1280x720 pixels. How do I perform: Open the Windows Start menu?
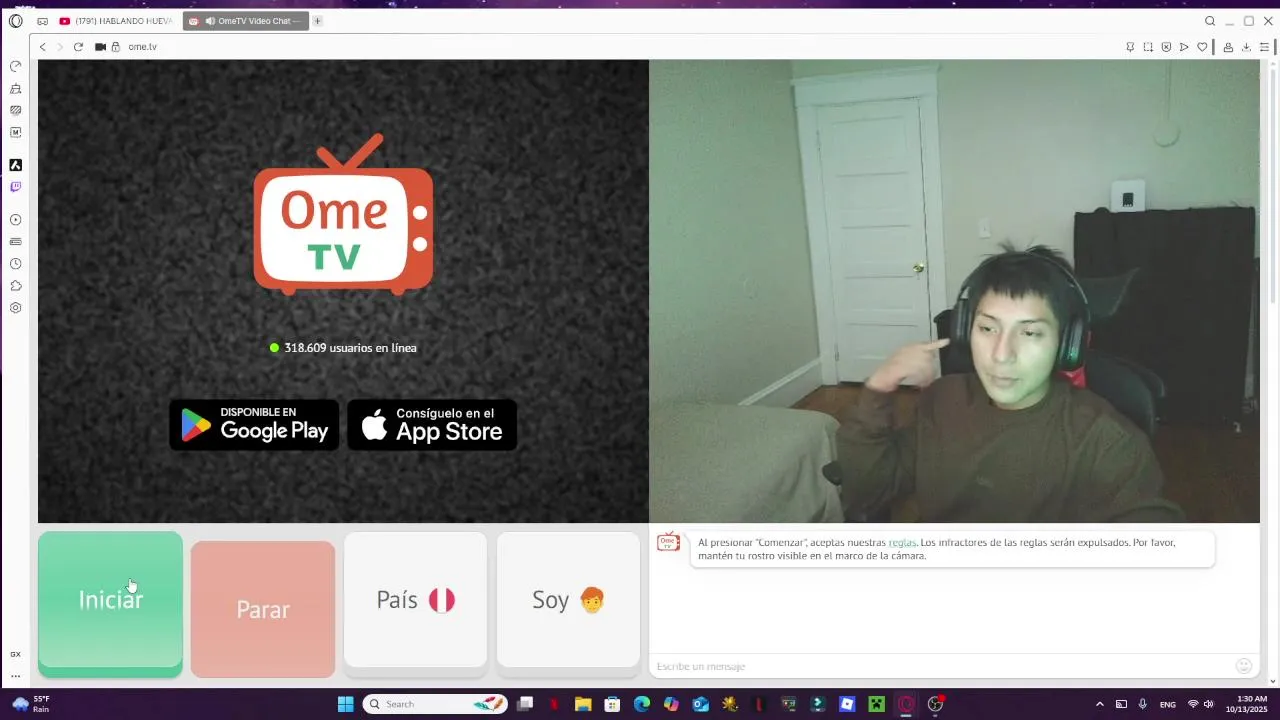tap(345, 704)
